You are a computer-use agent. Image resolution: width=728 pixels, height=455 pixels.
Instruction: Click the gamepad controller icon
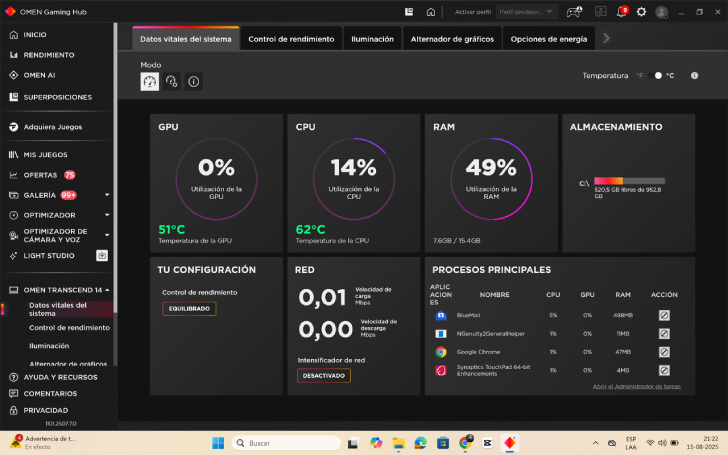[x=574, y=12]
